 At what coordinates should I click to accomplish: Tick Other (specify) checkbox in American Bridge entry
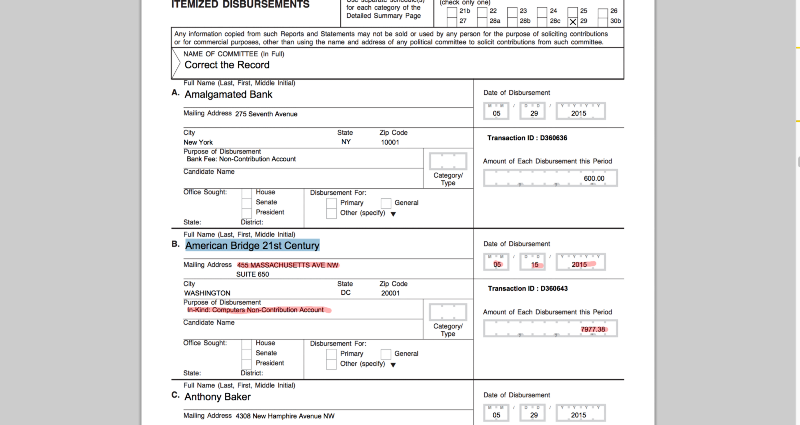point(331,364)
